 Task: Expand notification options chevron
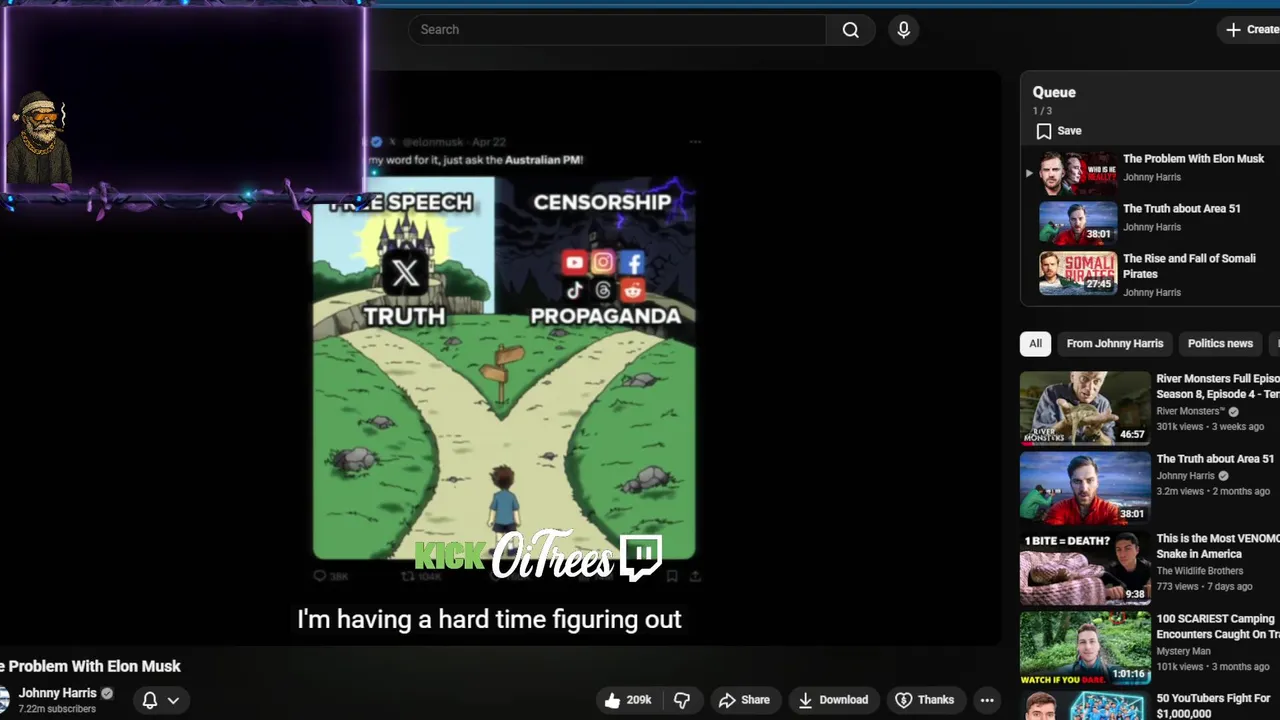click(173, 700)
